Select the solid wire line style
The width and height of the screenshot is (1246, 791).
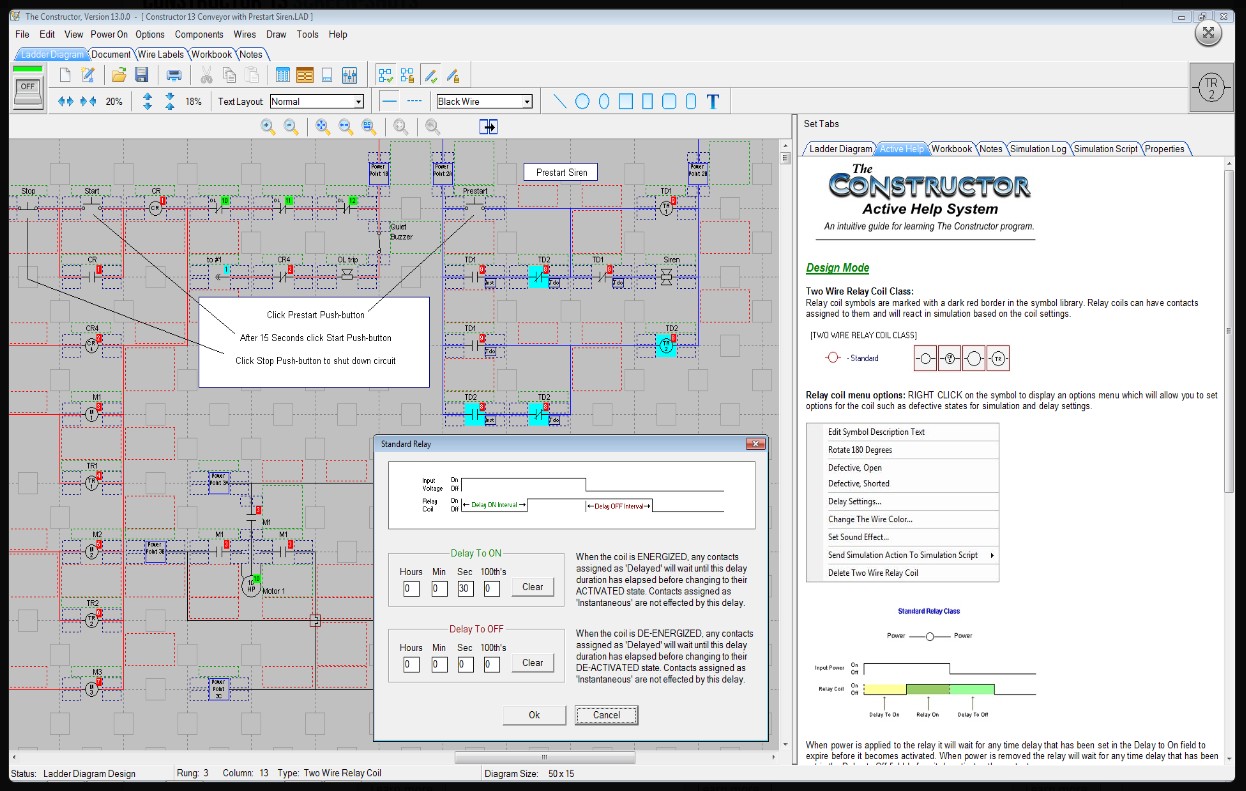coord(390,101)
